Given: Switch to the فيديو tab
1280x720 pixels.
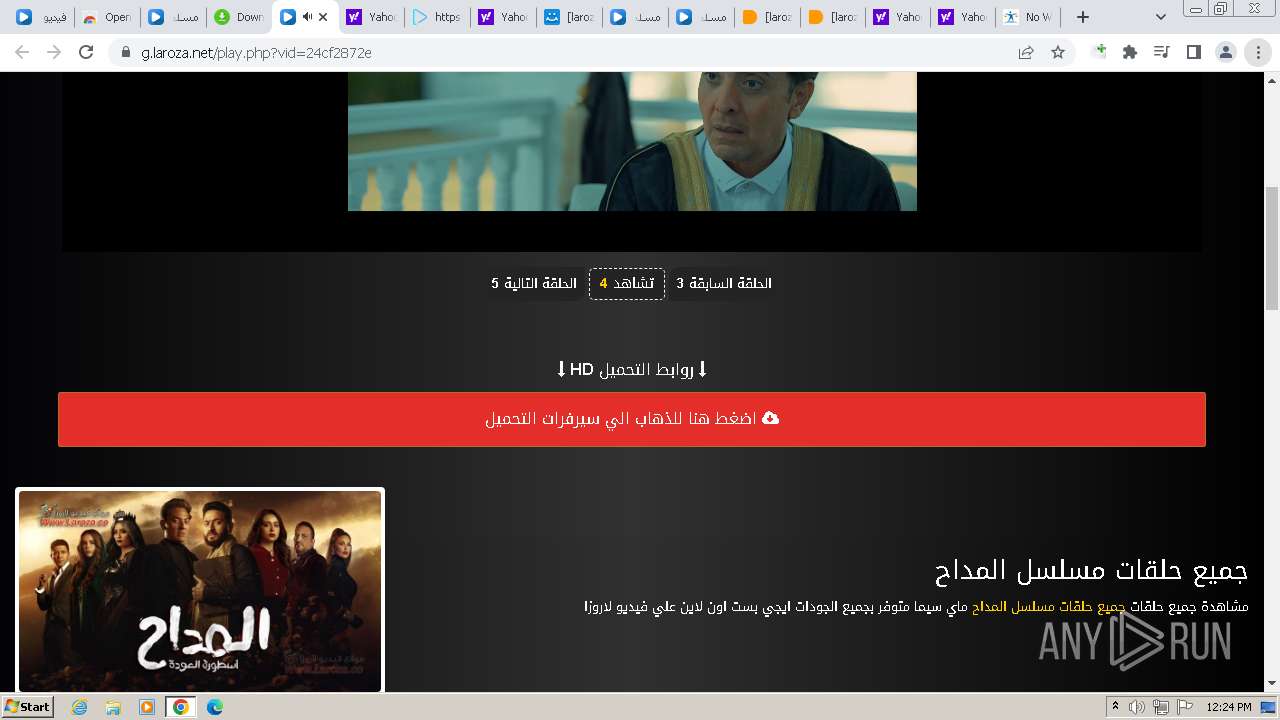Looking at the screenshot, I should point(40,17).
